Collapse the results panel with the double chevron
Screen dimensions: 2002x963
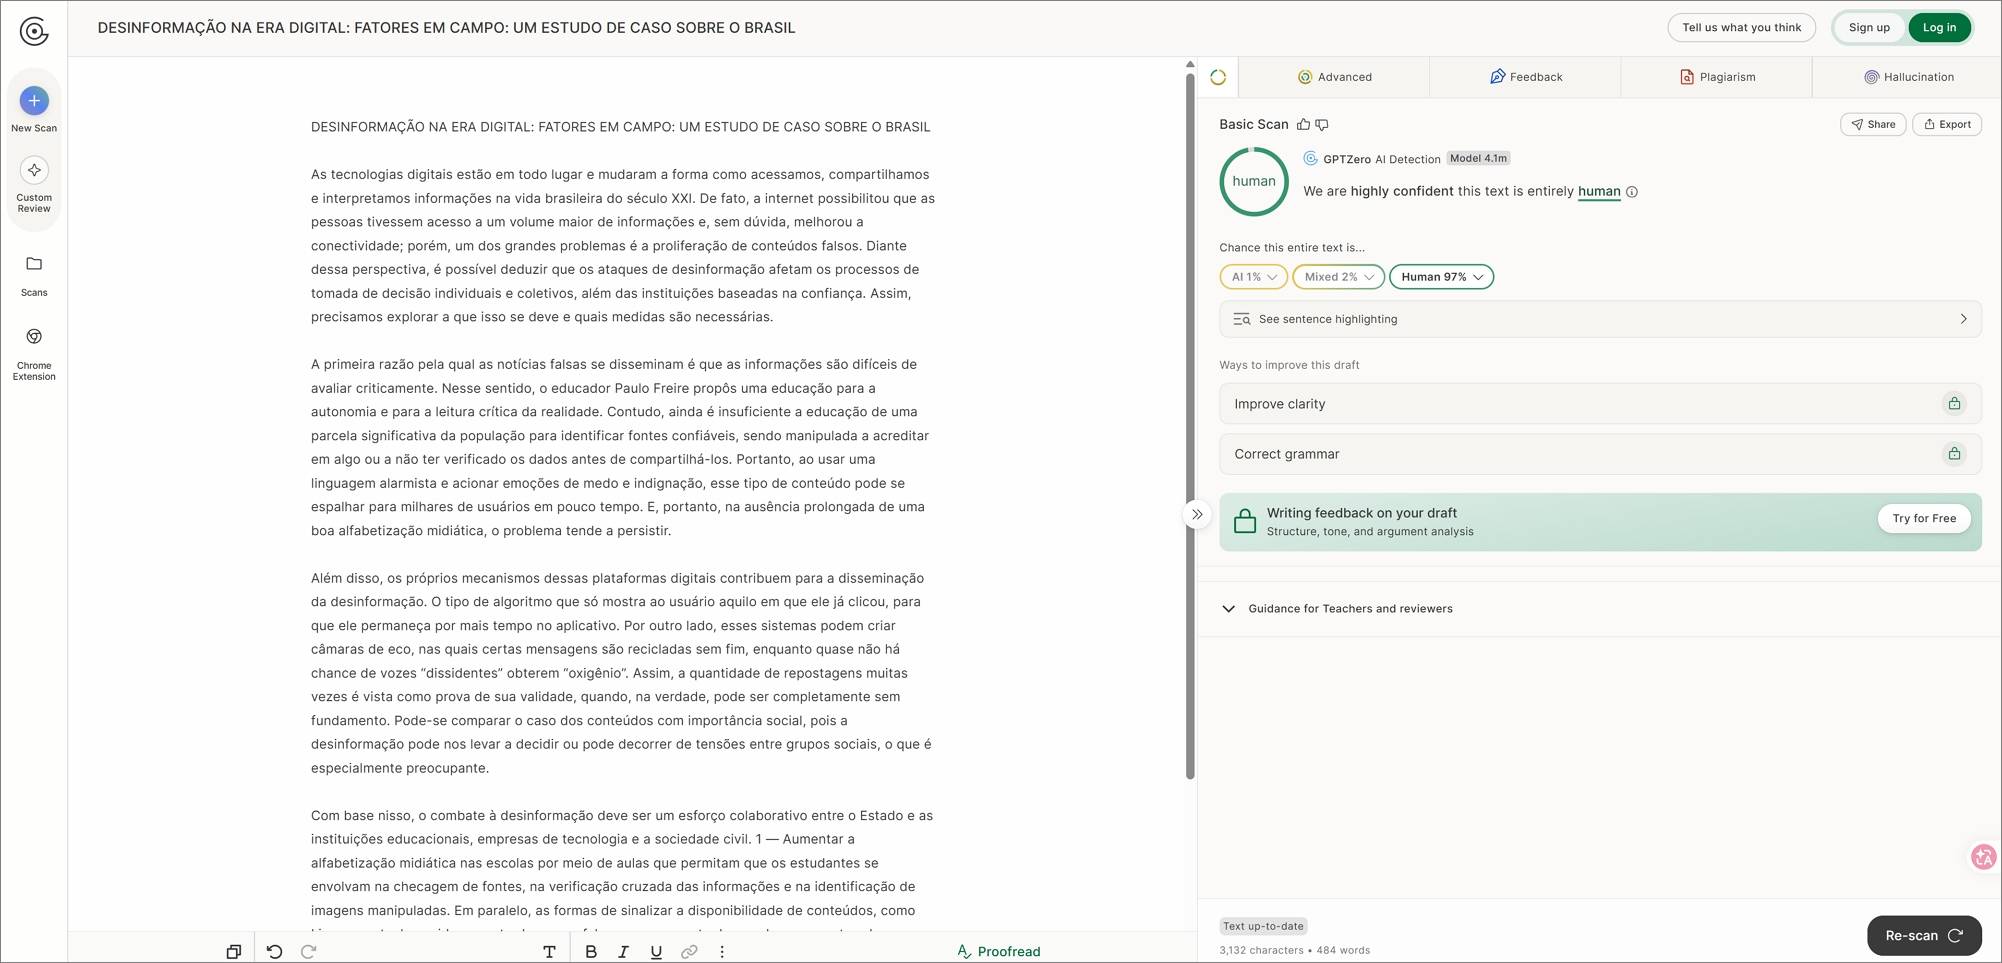pos(1197,515)
